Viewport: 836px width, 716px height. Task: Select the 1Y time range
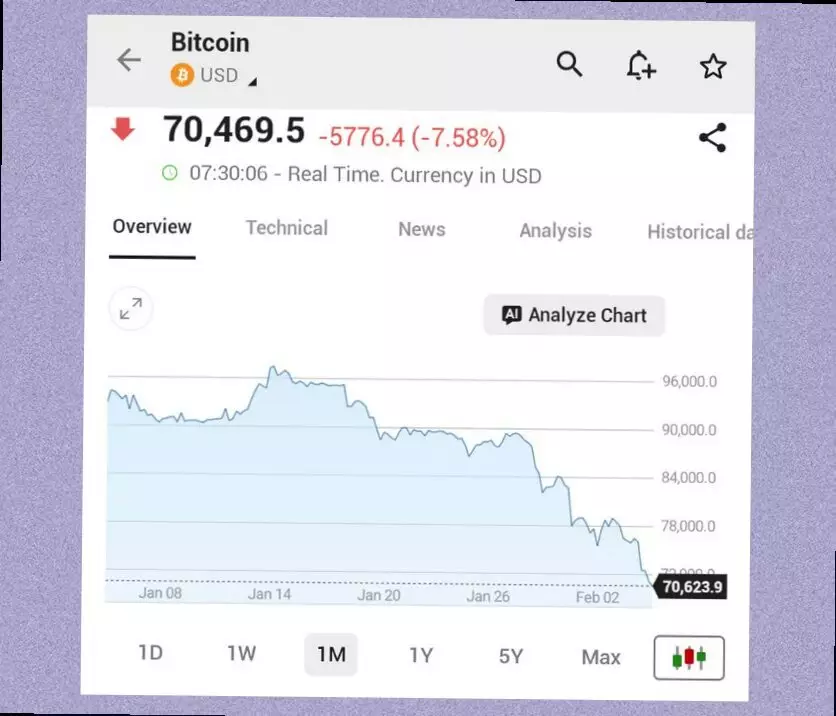(x=421, y=656)
